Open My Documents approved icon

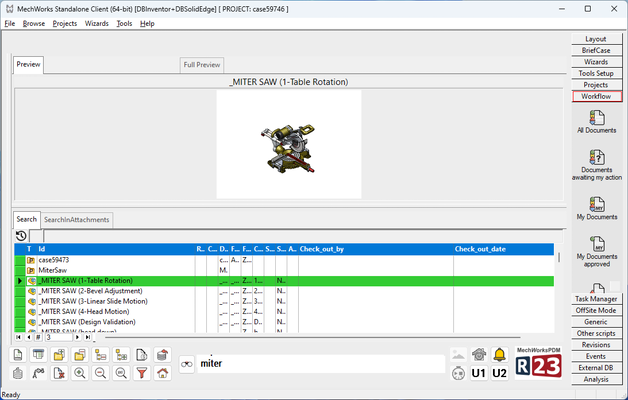click(x=596, y=251)
